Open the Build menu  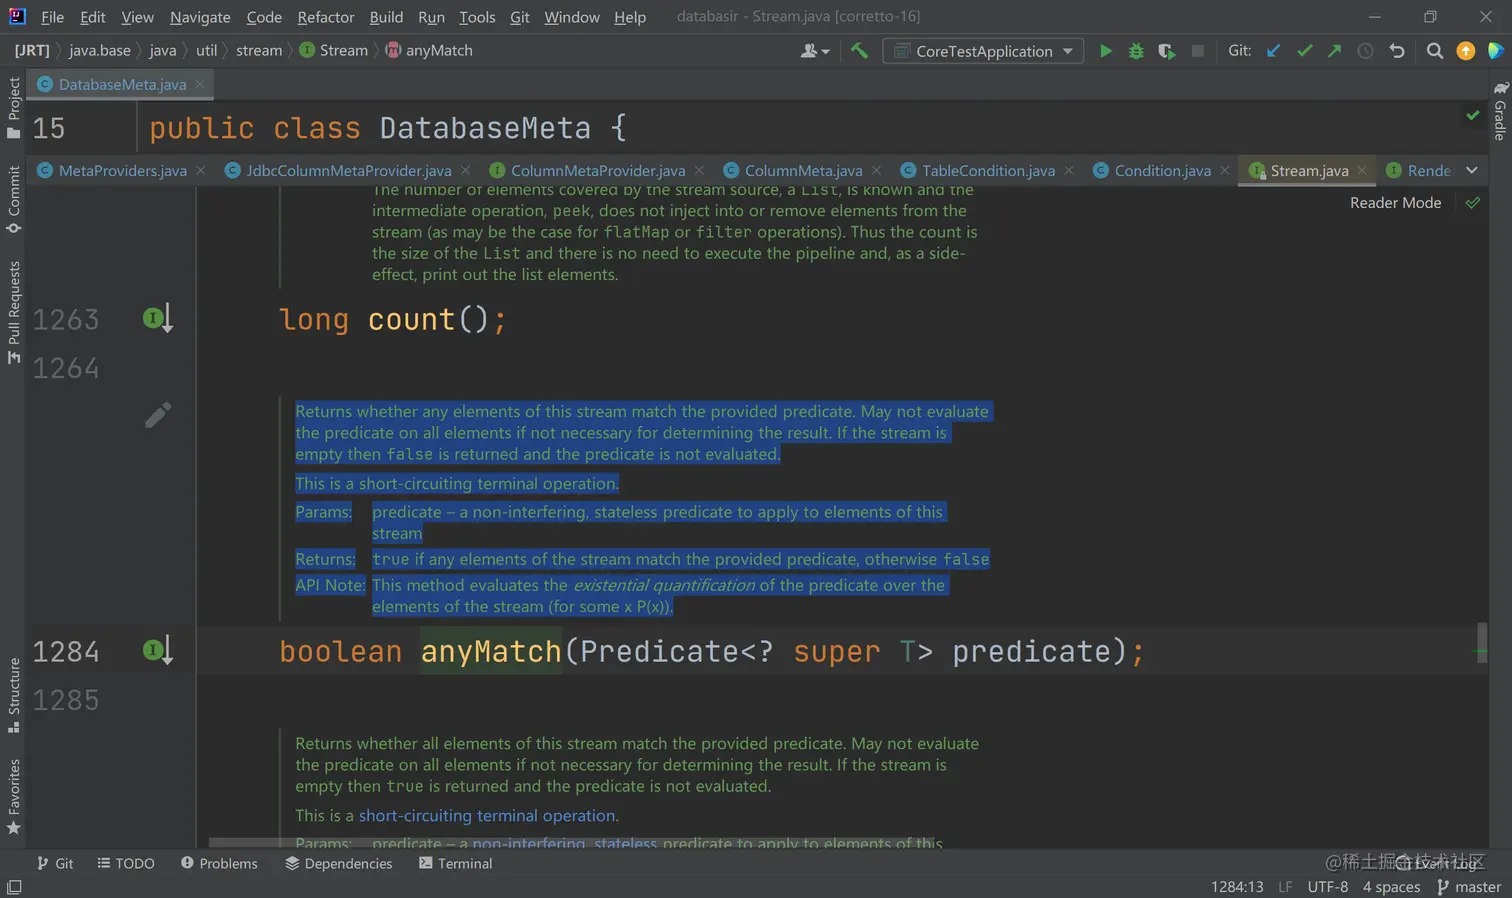point(386,17)
